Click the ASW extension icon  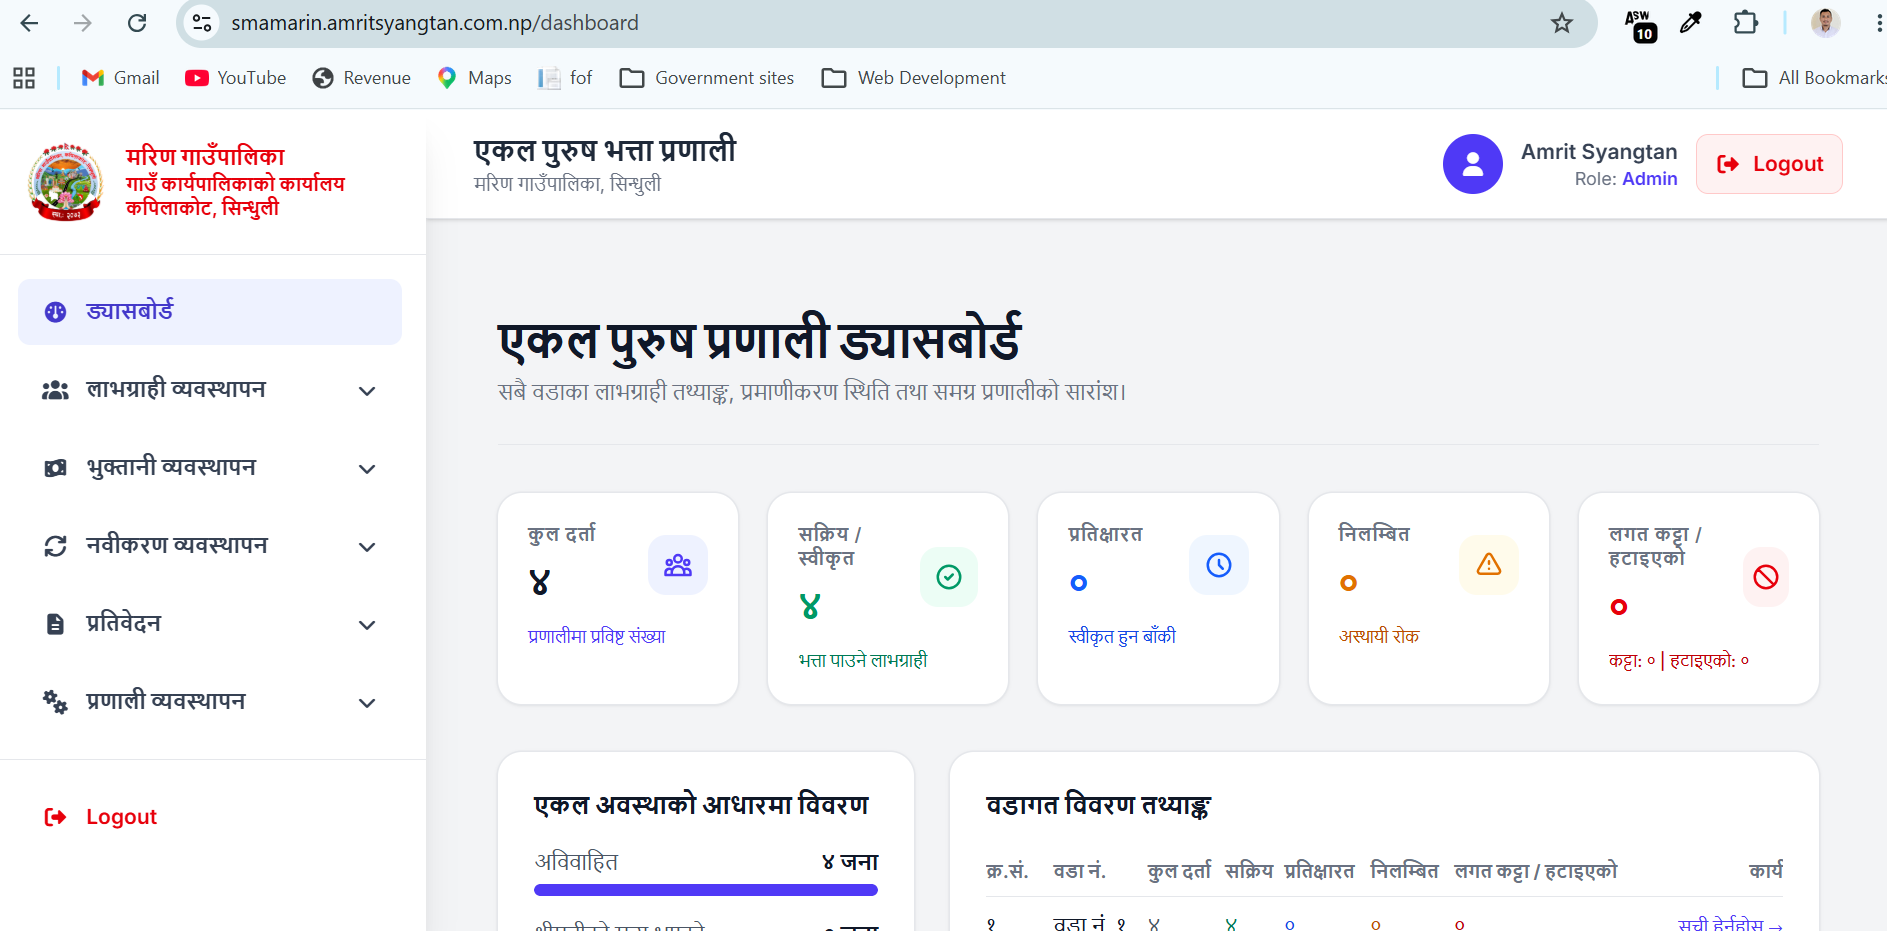tap(1640, 26)
